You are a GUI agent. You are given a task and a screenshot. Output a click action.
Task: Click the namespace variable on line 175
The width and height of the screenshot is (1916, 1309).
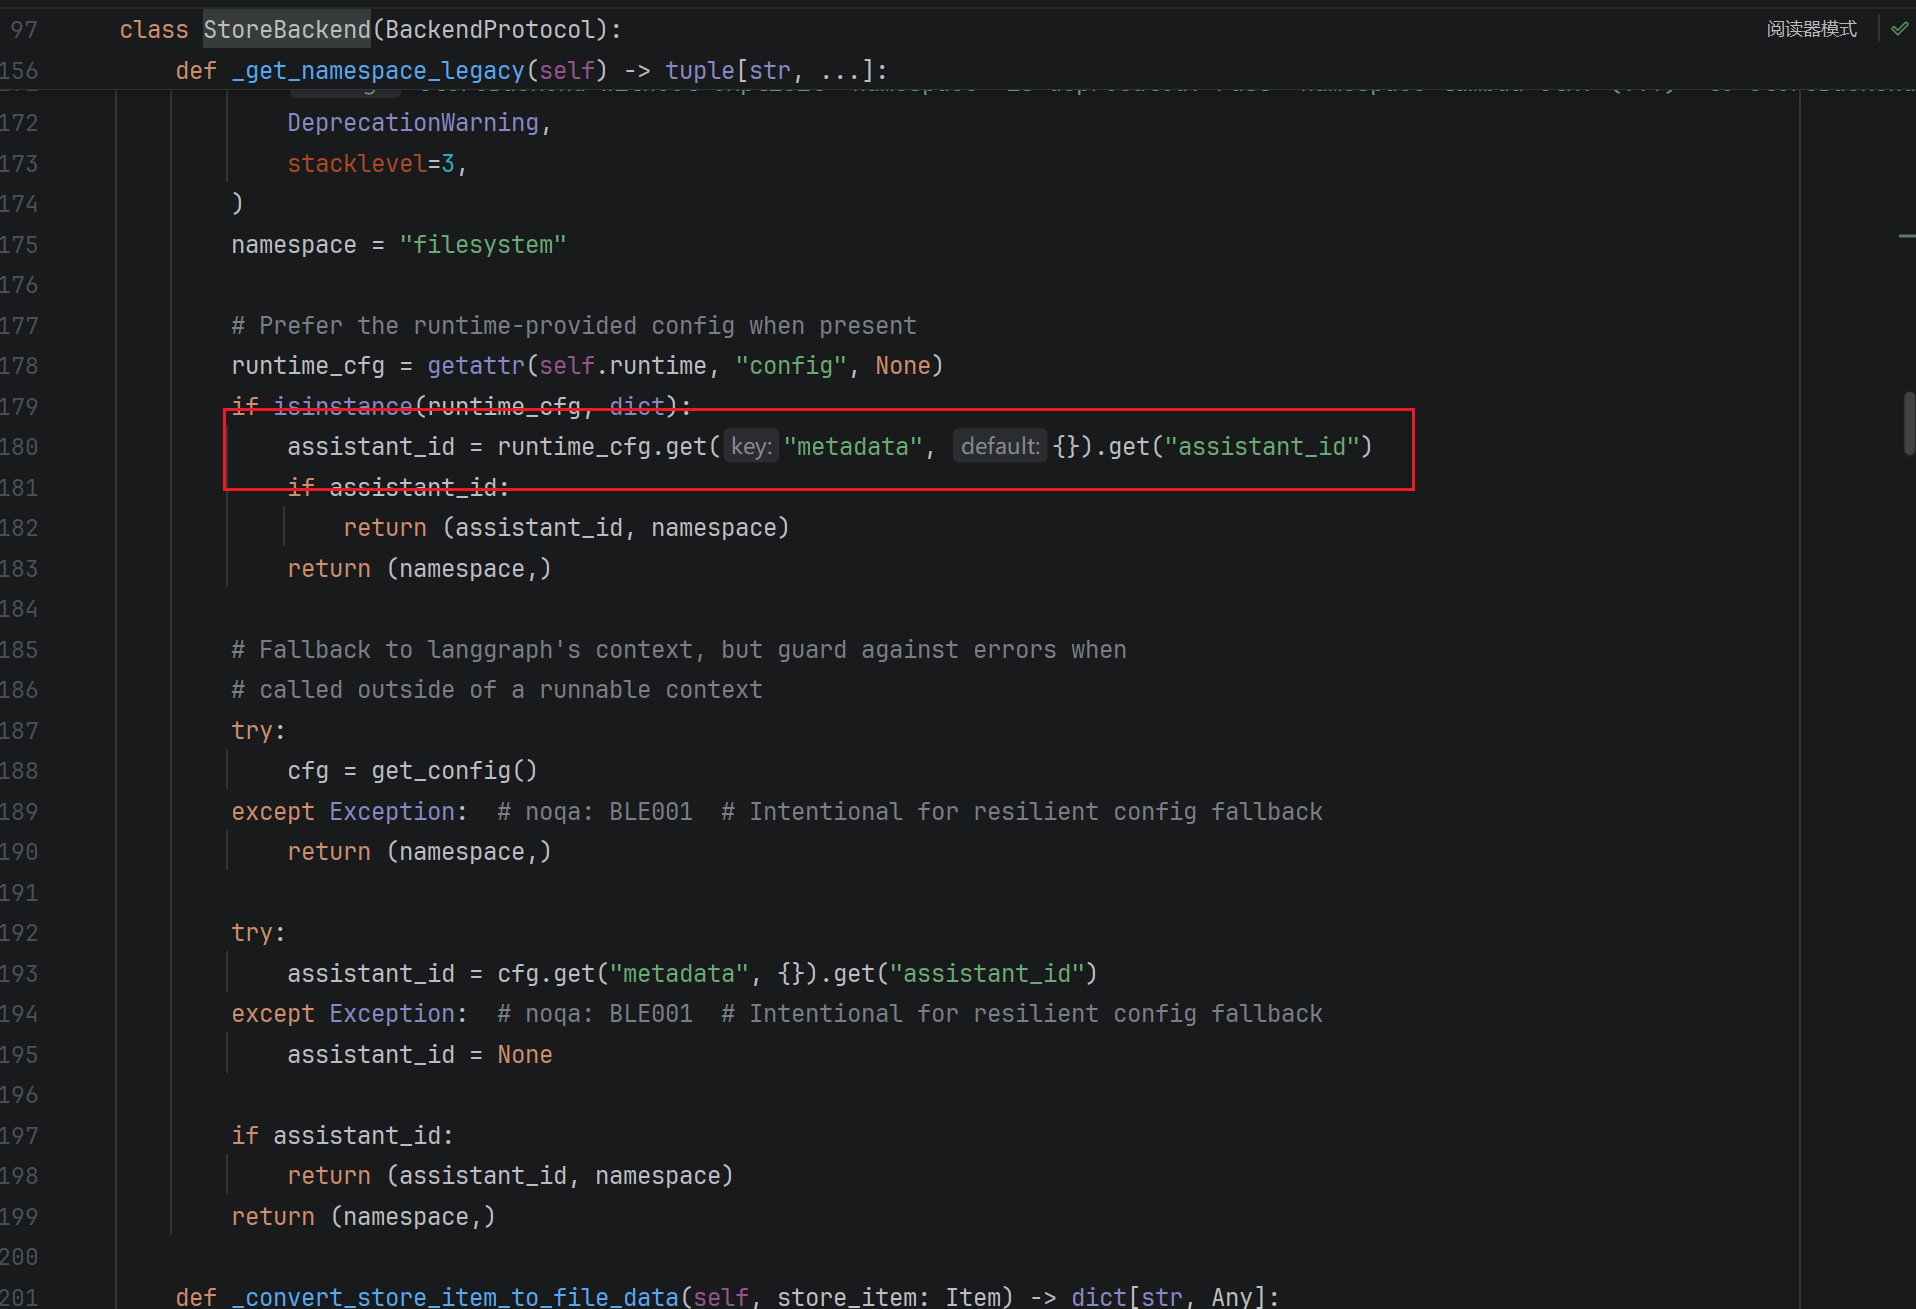click(294, 245)
